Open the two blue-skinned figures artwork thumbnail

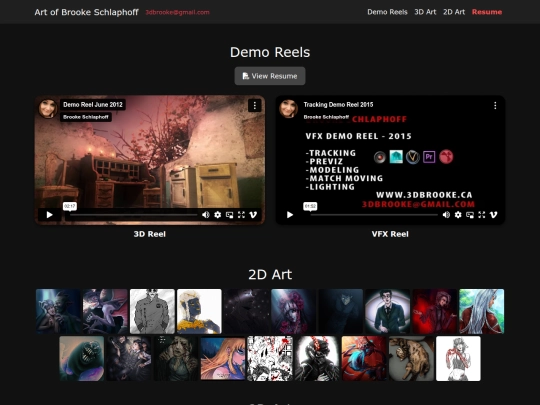point(58,311)
